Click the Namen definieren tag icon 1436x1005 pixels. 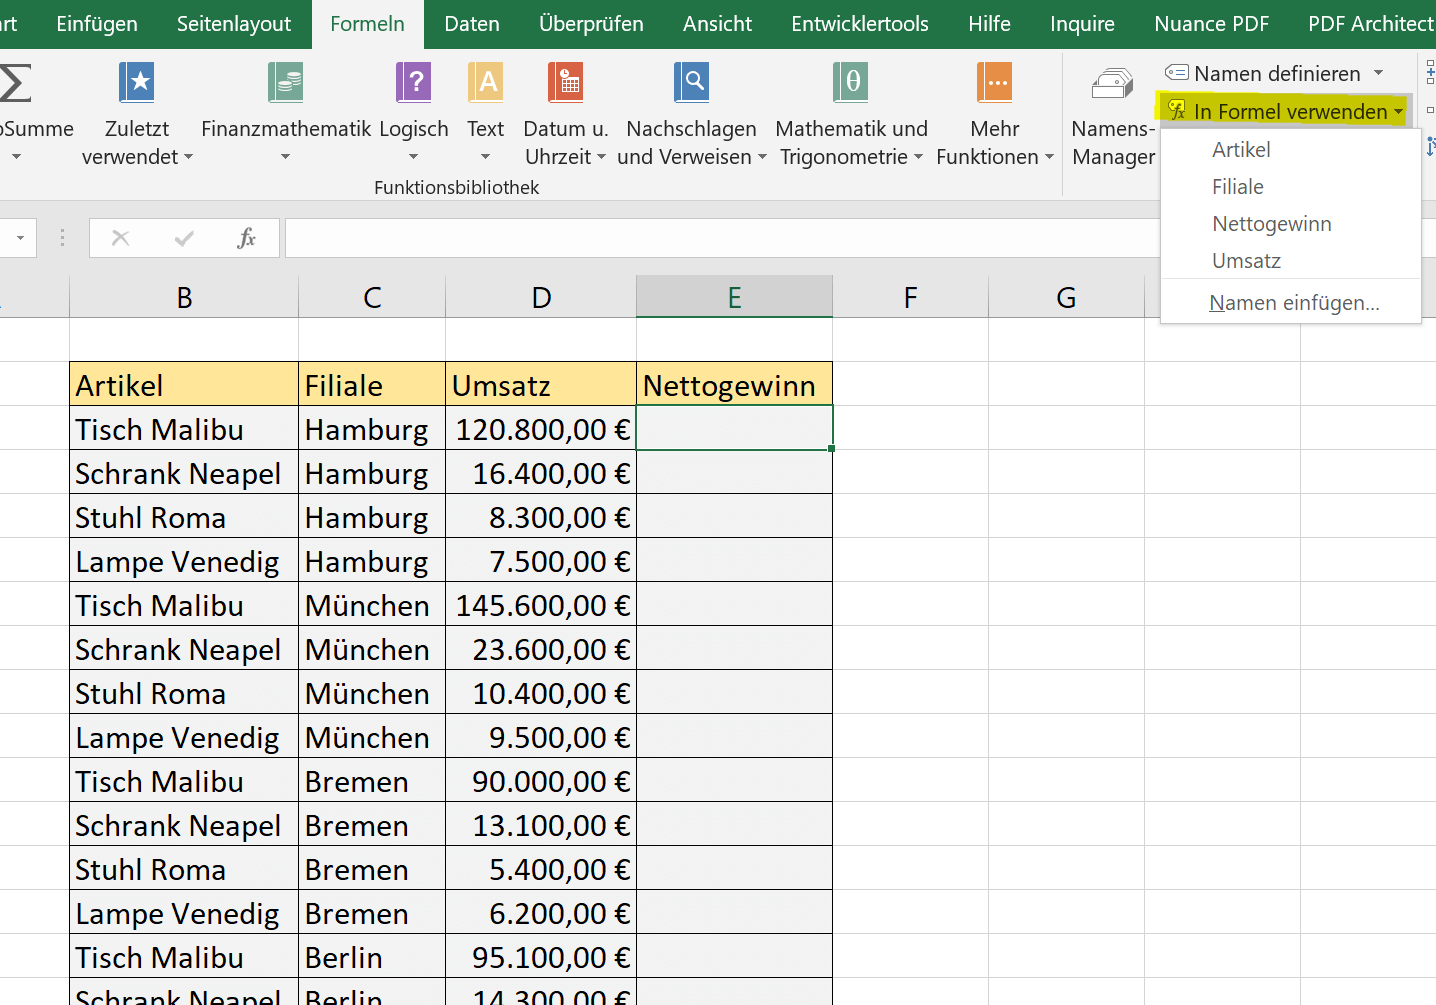point(1177,73)
